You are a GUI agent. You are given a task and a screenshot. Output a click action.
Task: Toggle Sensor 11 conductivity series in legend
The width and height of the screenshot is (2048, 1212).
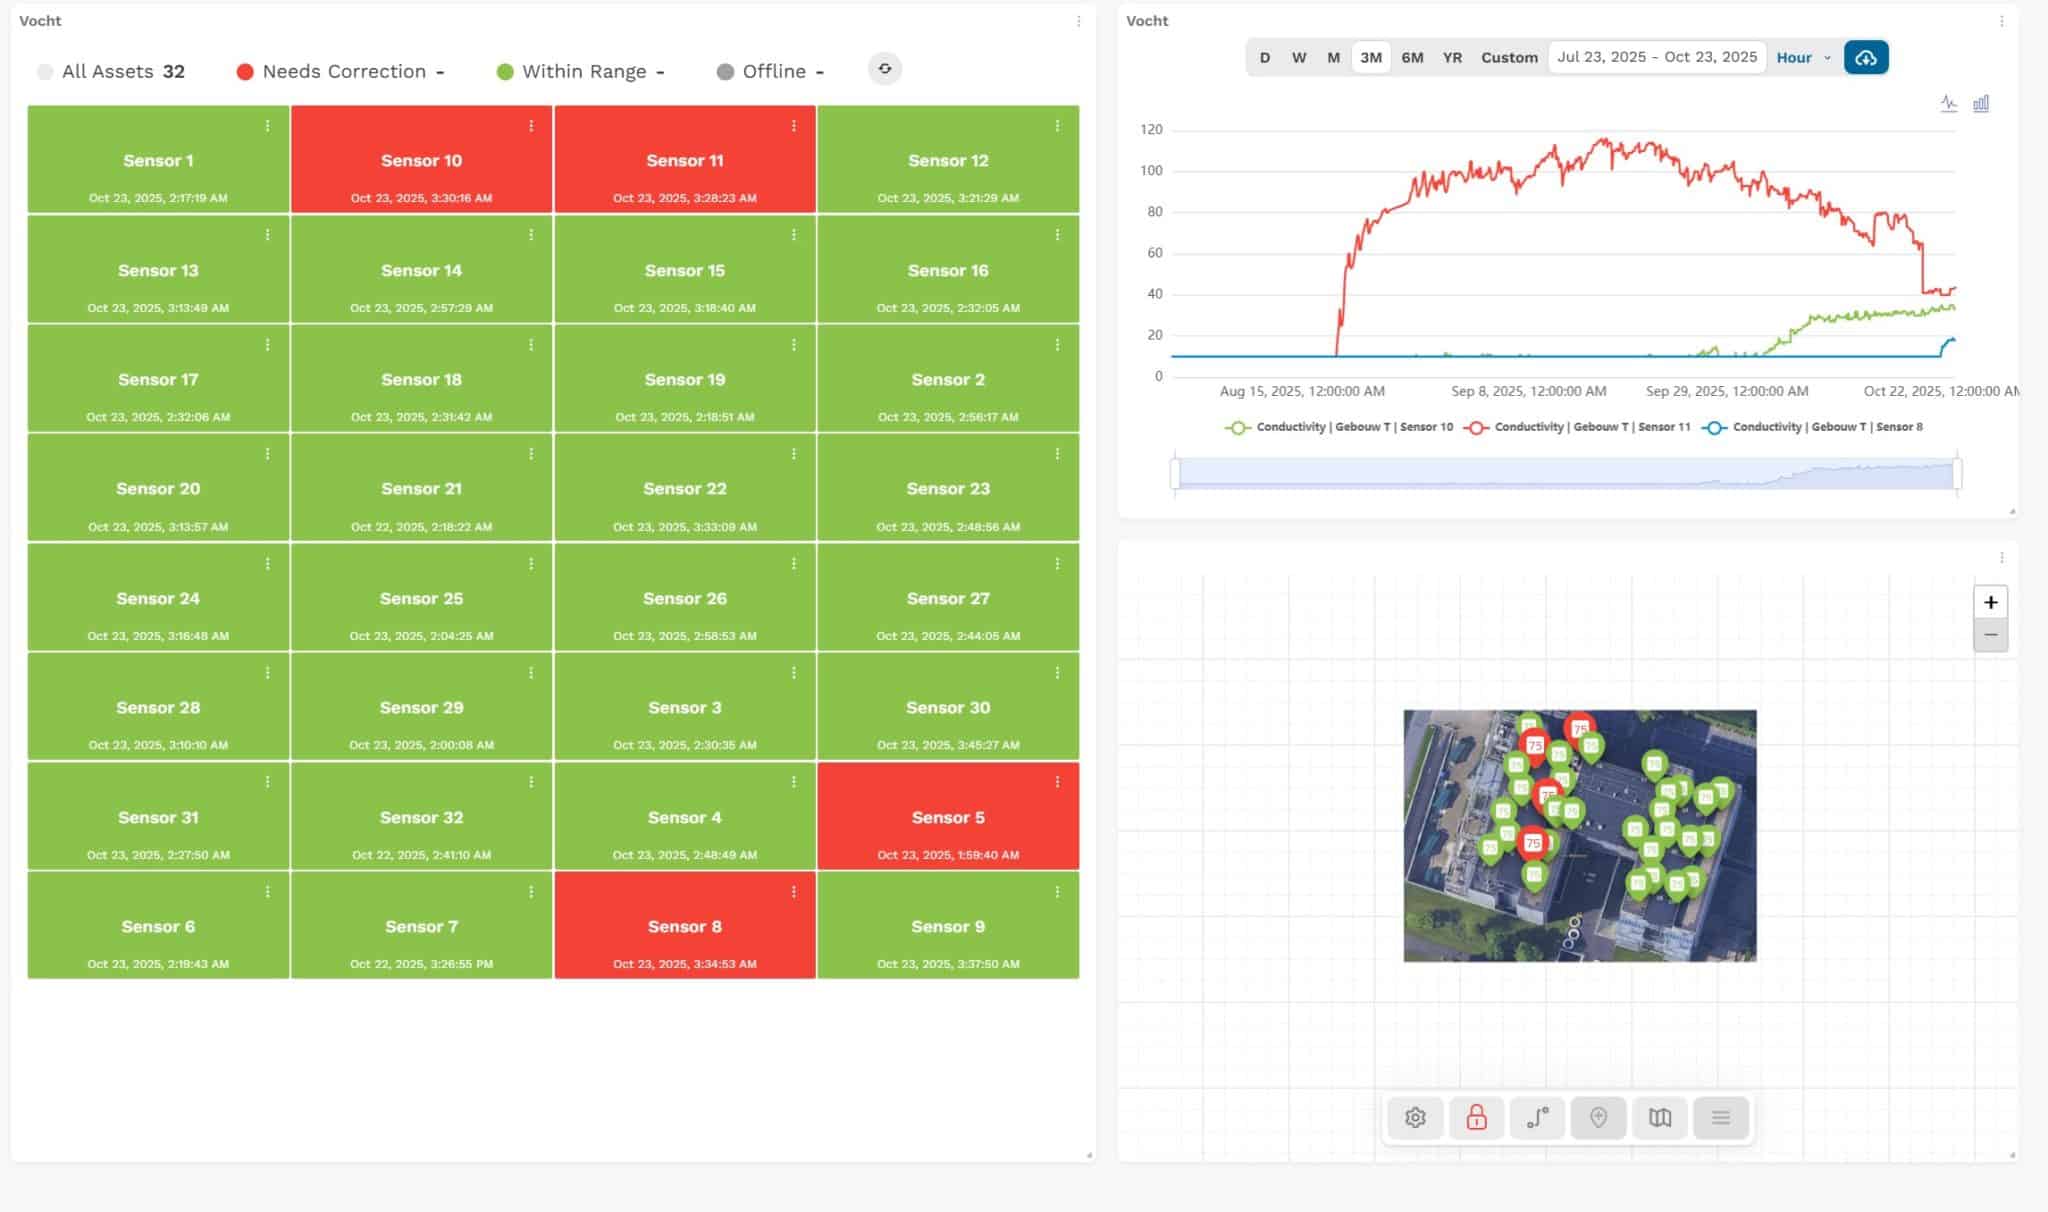(x=1580, y=427)
